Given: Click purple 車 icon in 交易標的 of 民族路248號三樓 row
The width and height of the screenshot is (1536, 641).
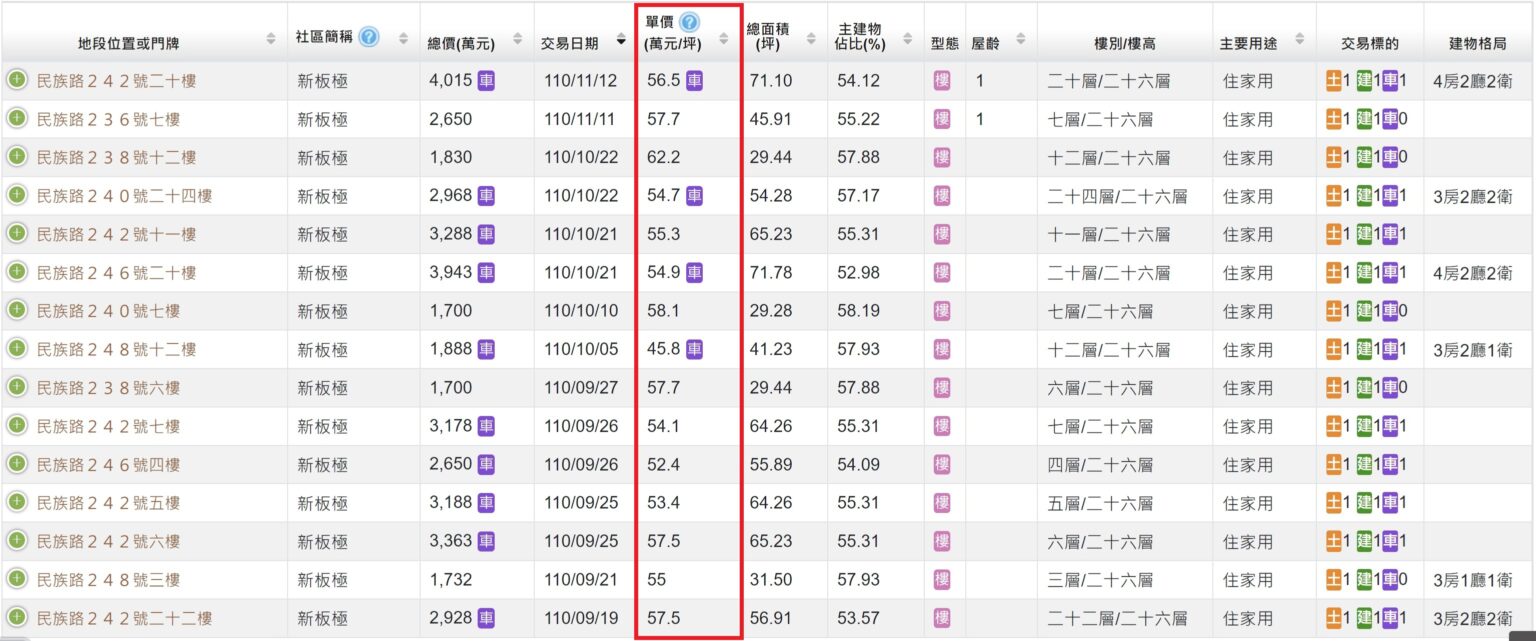Looking at the screenshot, I should tap(1390, 579).
